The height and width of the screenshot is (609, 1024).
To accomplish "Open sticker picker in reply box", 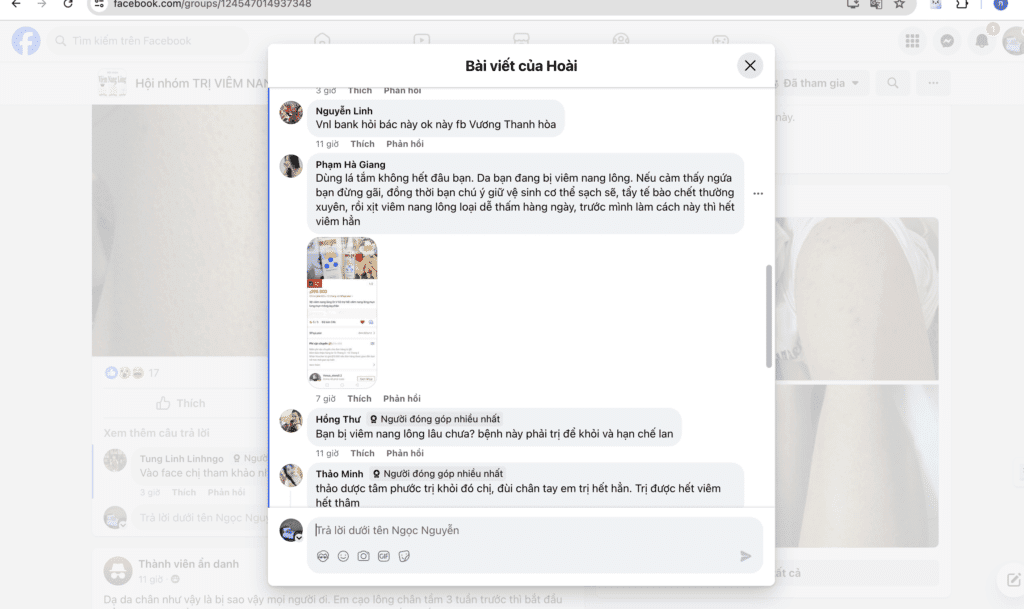I will point(404,556).
